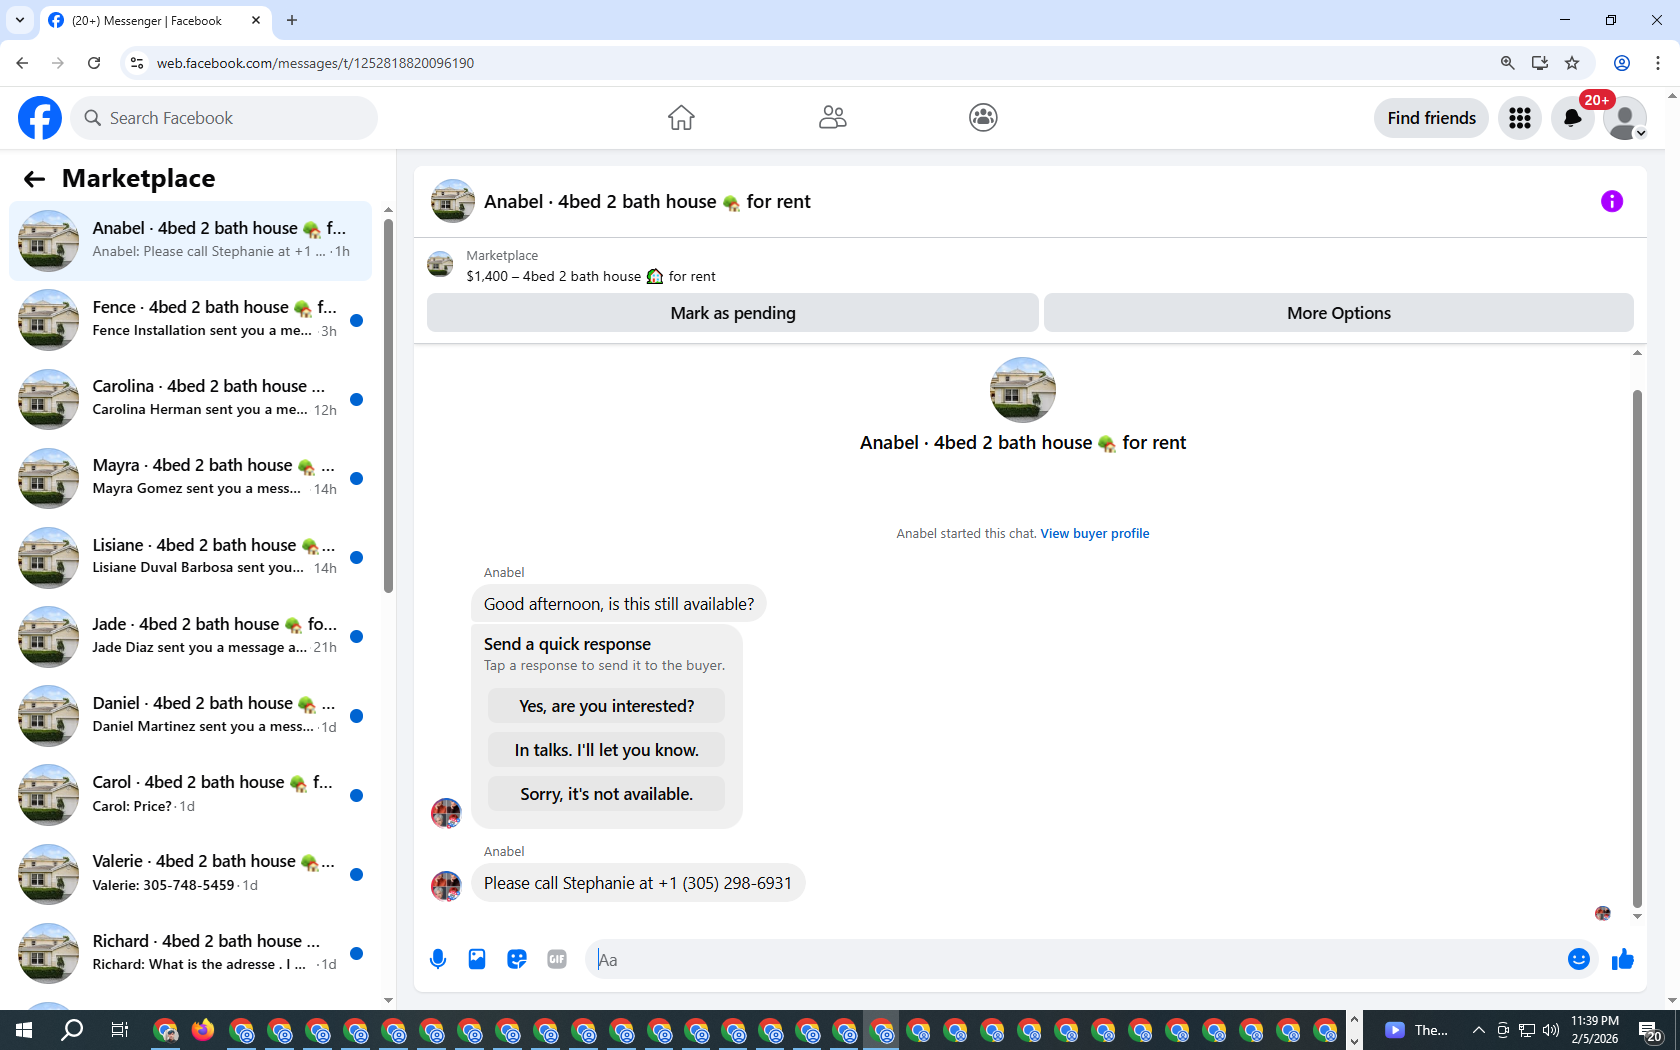1680x1050 pixels.
Task: Open Task View on taskbar
Action: point(119,1030)
